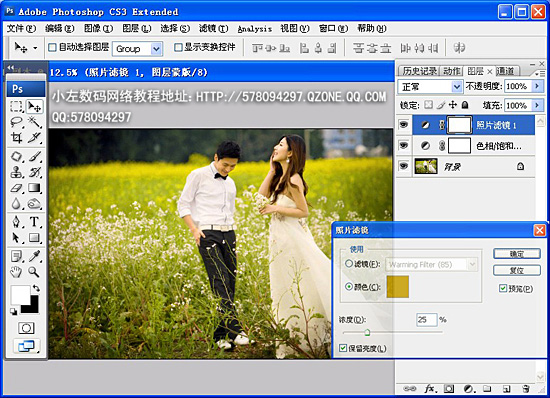Viewport: 550px width, 398px height.
Task: Enable 自动选择图层 checkbox
Action: click(52, 47)
